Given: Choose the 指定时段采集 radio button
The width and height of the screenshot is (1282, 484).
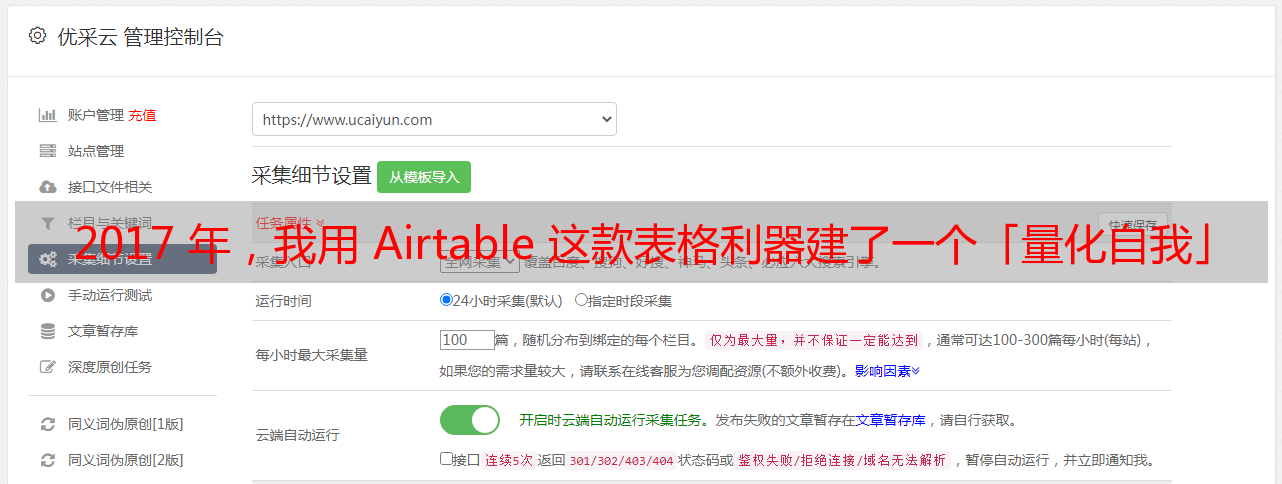Looking at the screenshot, I should tap(581, 300).
